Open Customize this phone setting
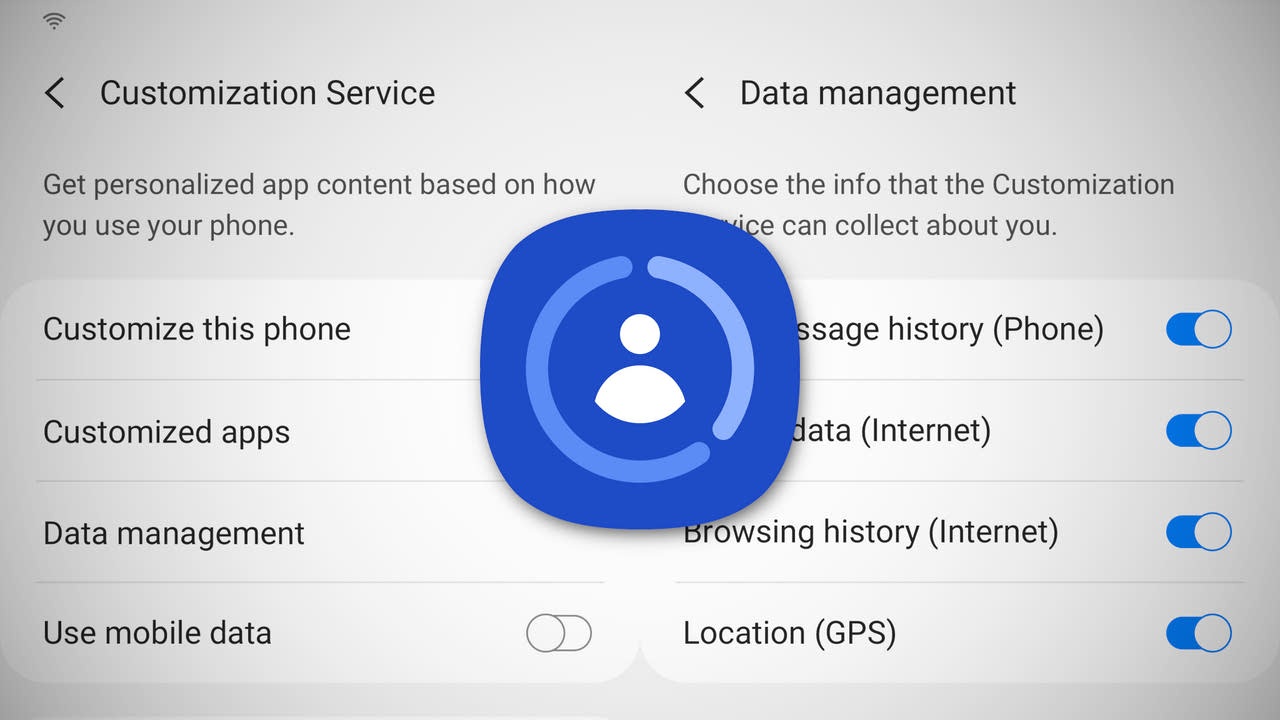The width and height of the screenshot is (1280, 720). click(x=262, y=329)
